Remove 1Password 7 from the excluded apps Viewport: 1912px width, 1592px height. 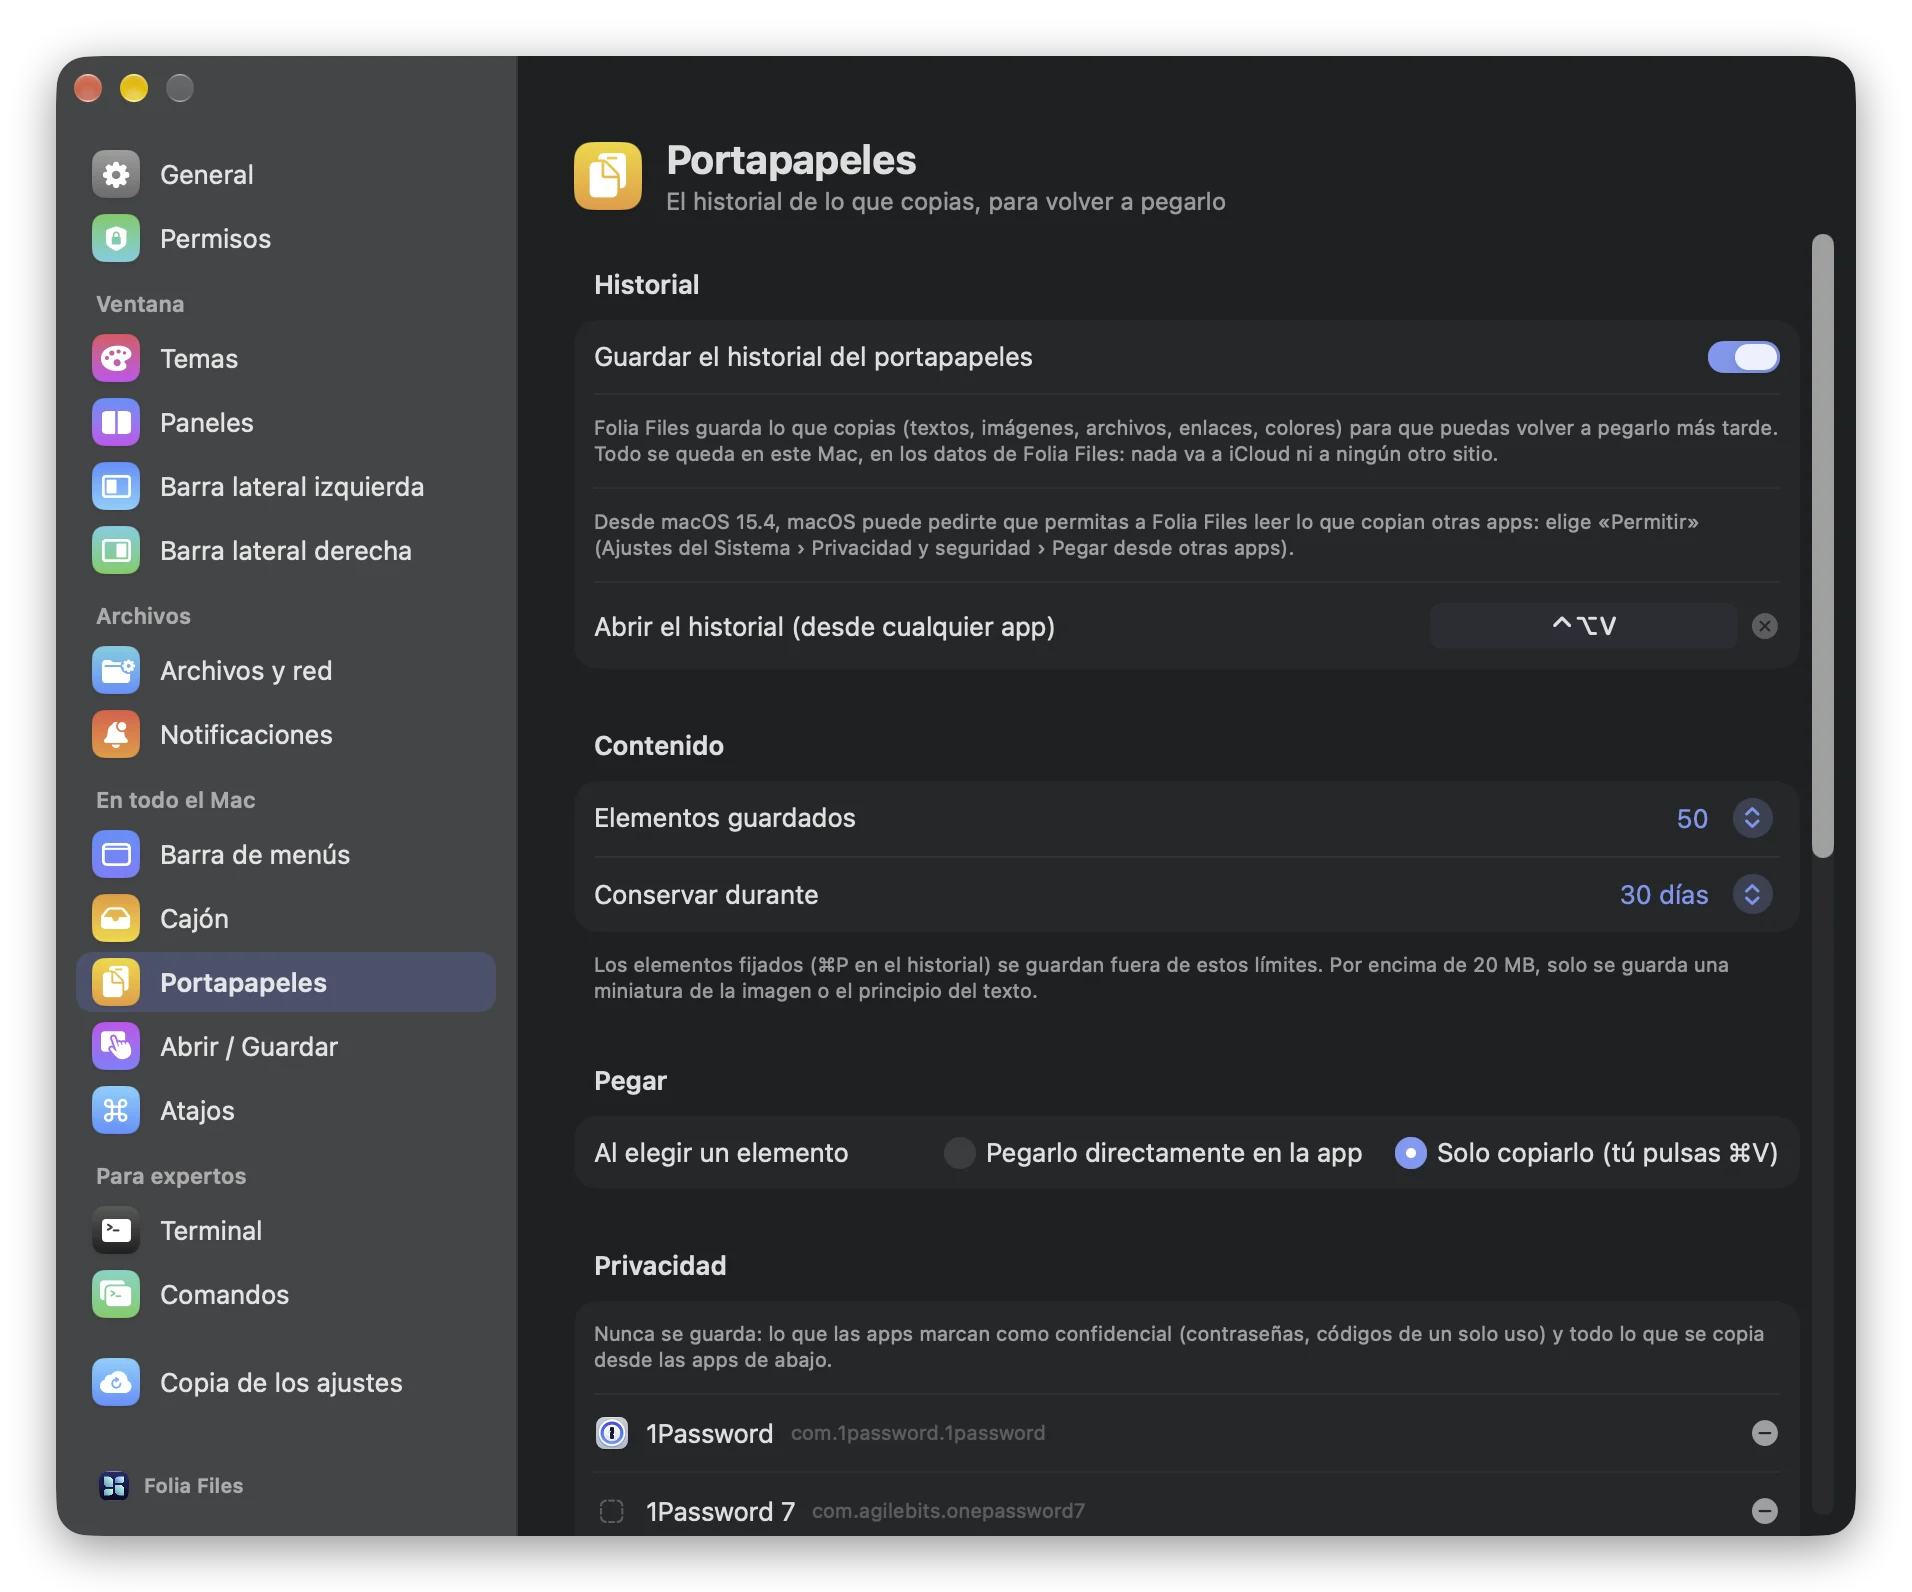tap(1765, 1511)
